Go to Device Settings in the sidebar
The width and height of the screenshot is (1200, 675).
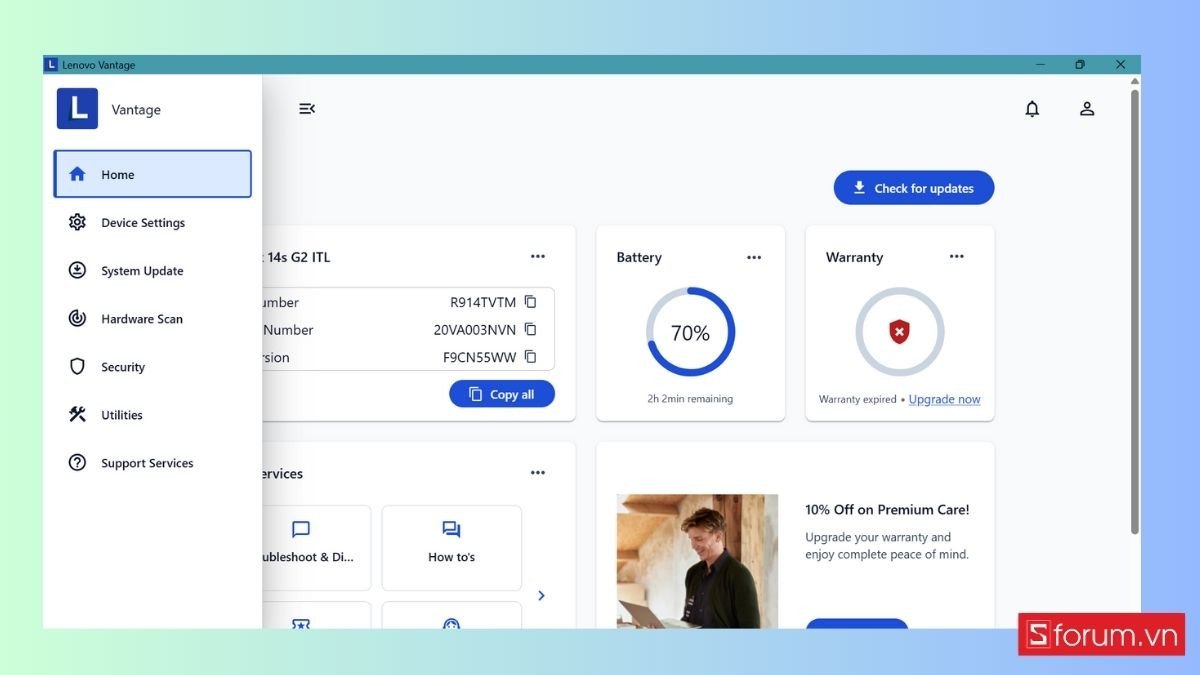(142, 223)
